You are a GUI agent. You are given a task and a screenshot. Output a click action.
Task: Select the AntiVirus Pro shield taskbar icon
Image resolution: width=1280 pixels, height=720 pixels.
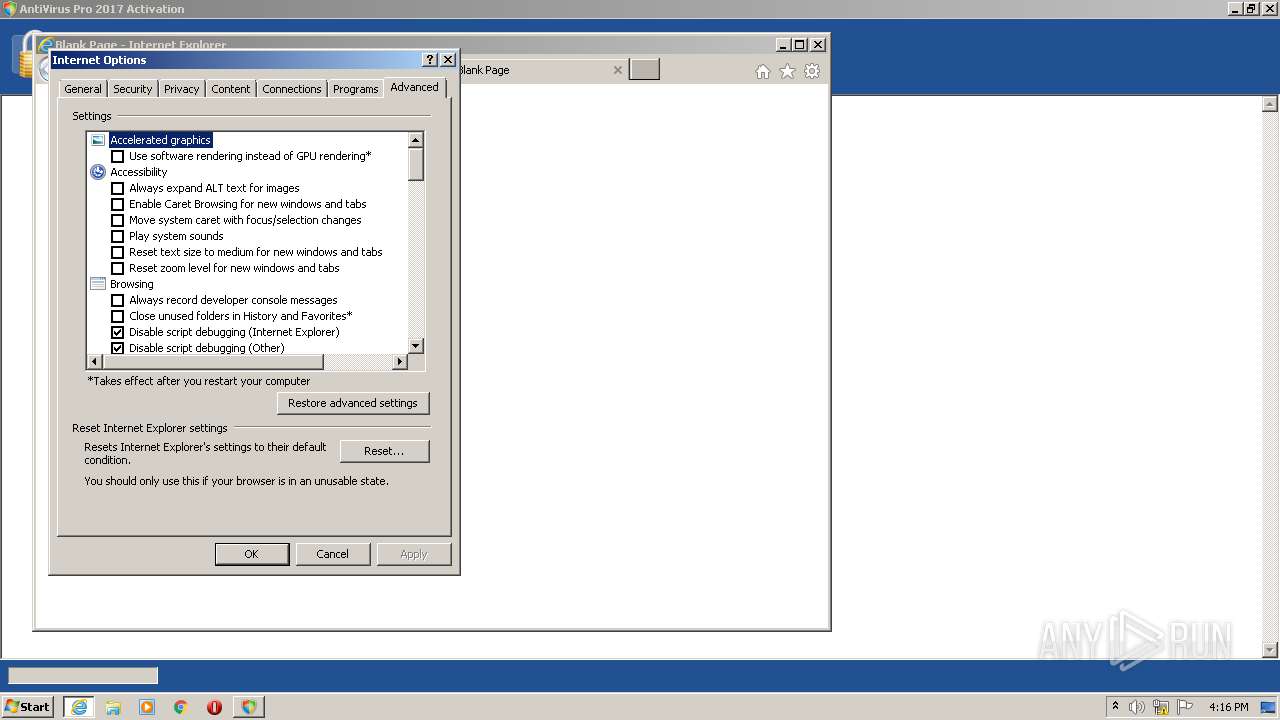click(x=248, y=707)
